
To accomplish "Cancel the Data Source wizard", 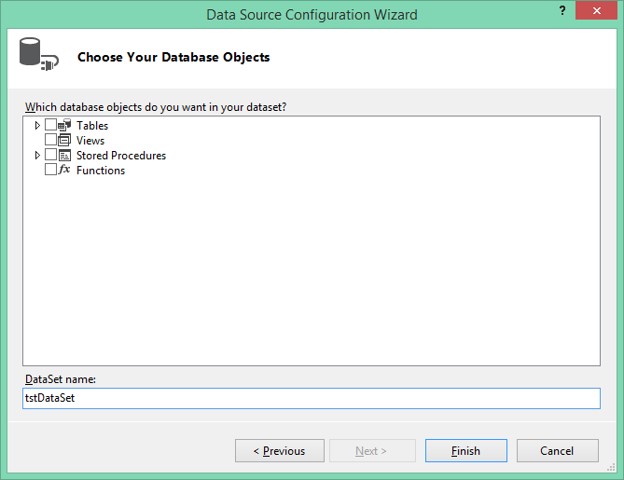I will coord(558,451).
